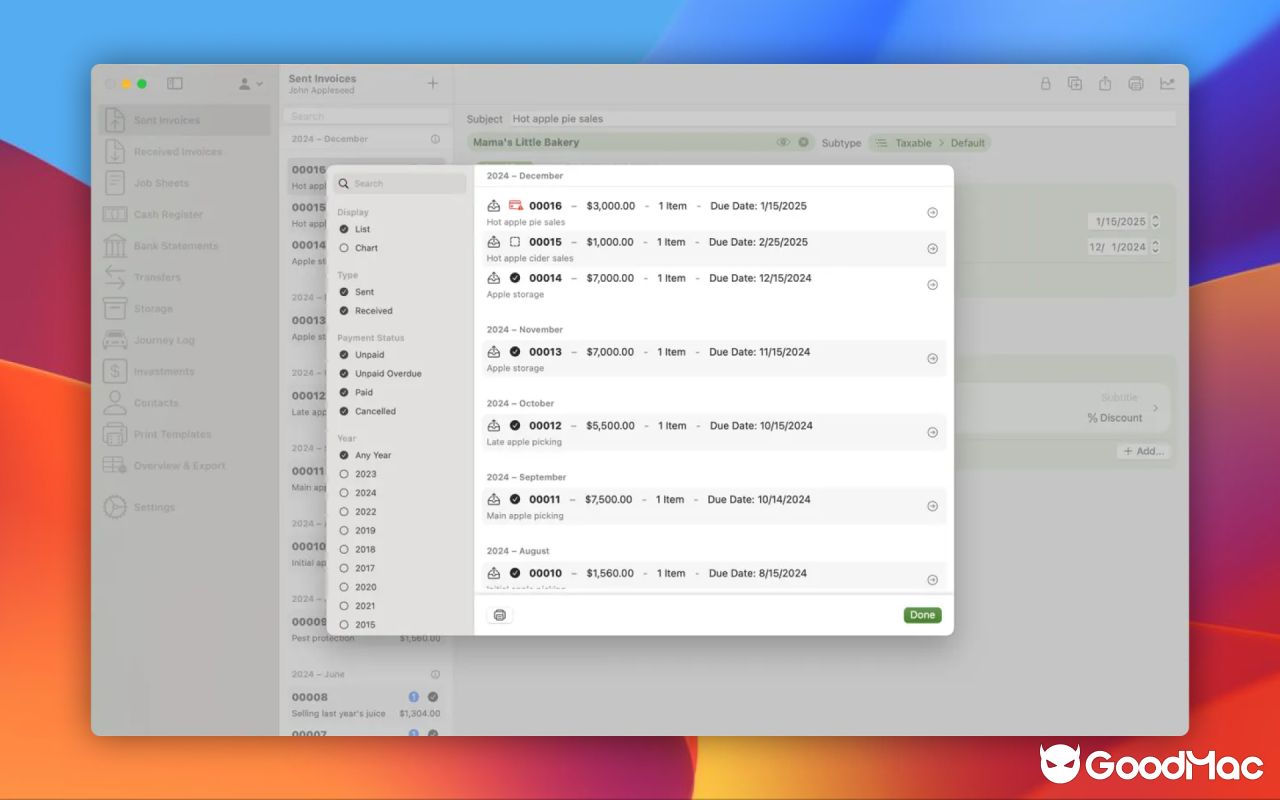Open the Cash Register section
The width and height of the screenshot is (1280, 800).
click(164, 214)
